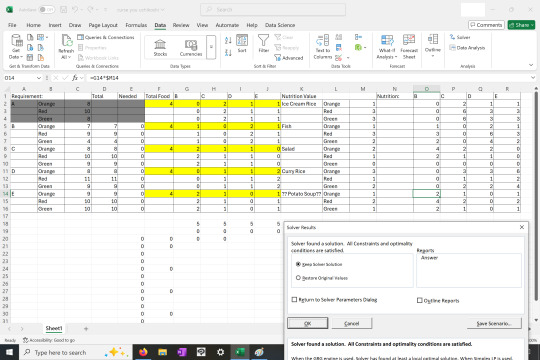
Task: Select the Nutrition Value header cell
Action: click(x=301, y=96)
